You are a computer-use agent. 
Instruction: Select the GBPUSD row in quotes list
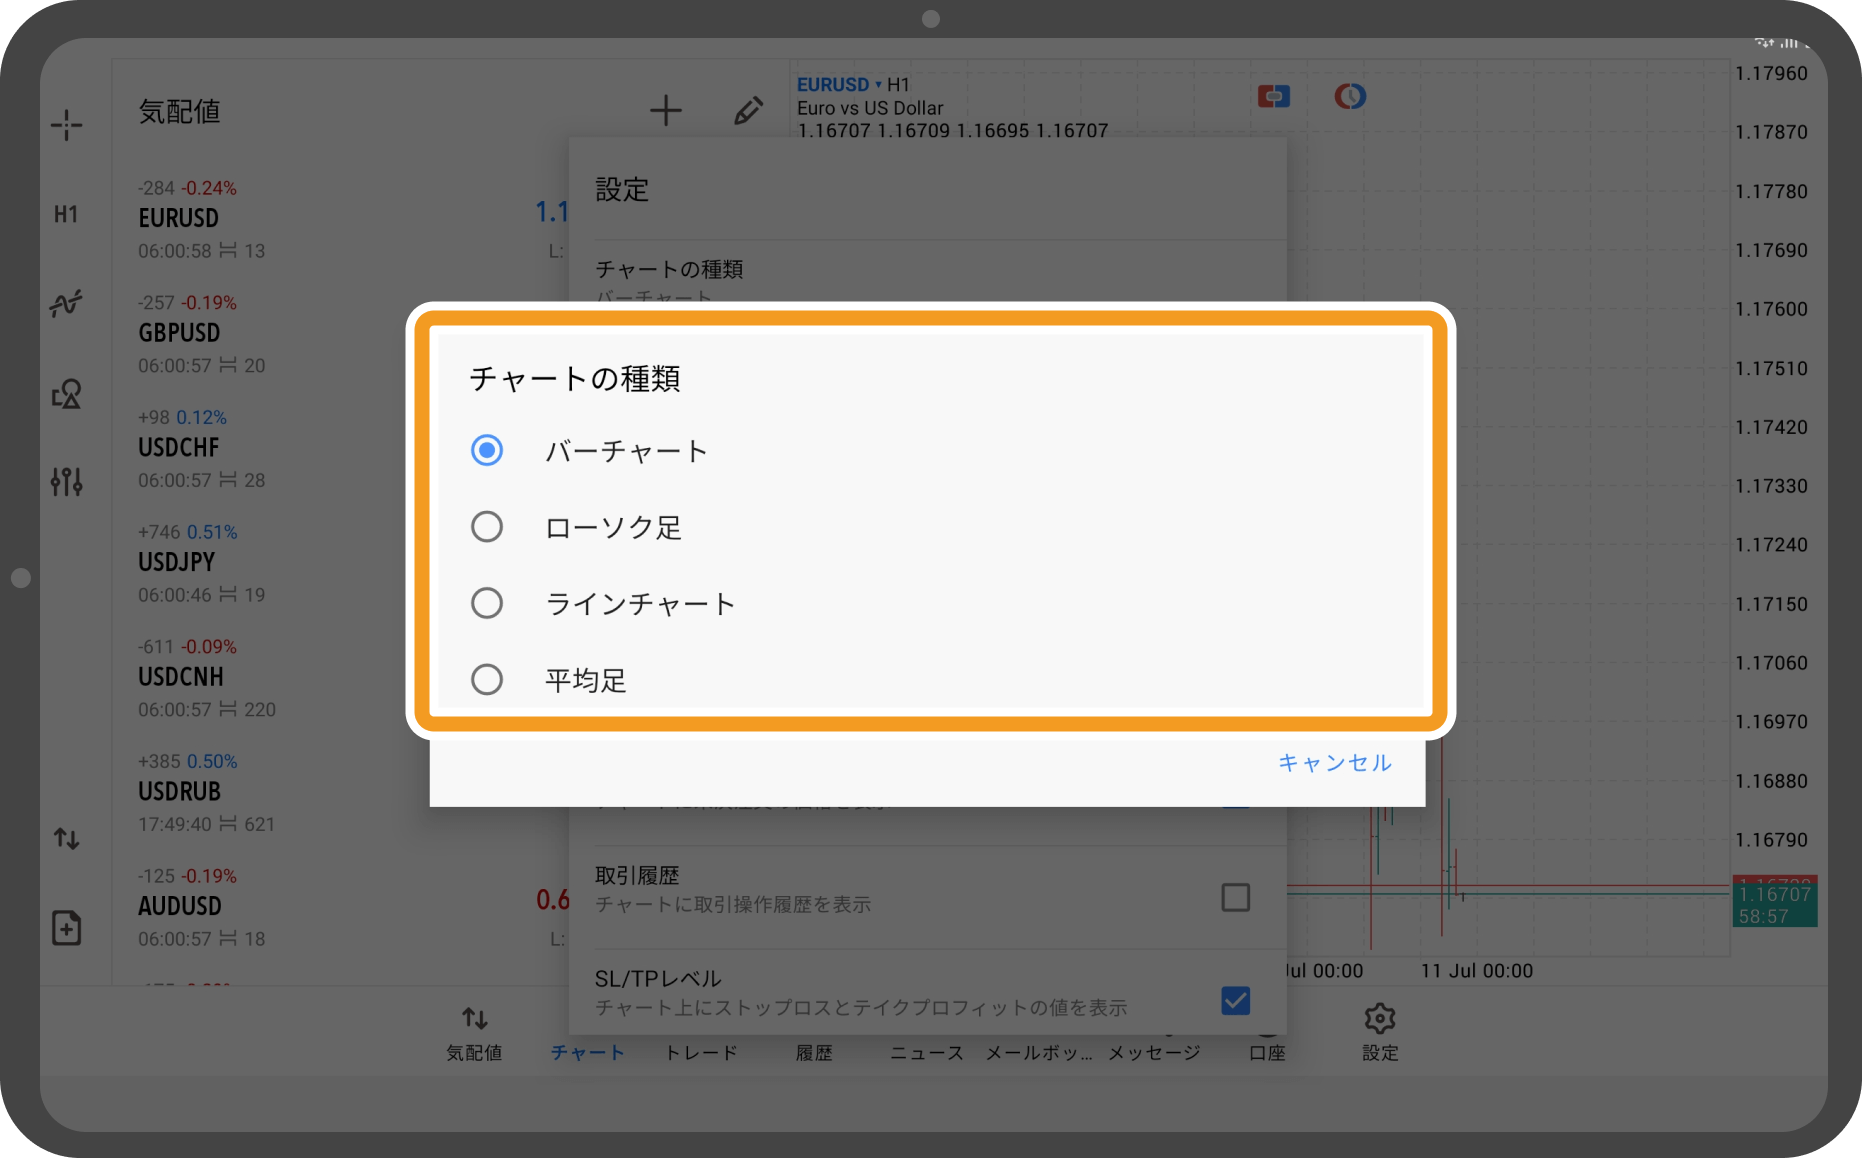coord(340,334)
